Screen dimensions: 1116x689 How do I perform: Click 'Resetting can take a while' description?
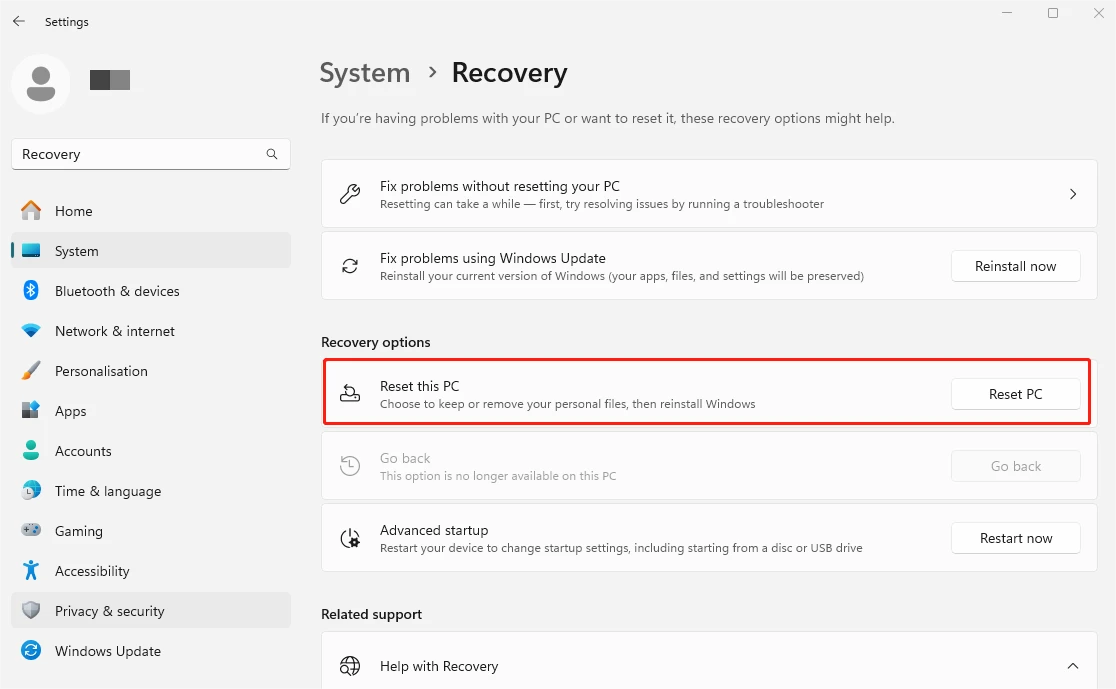pos(602,204)
